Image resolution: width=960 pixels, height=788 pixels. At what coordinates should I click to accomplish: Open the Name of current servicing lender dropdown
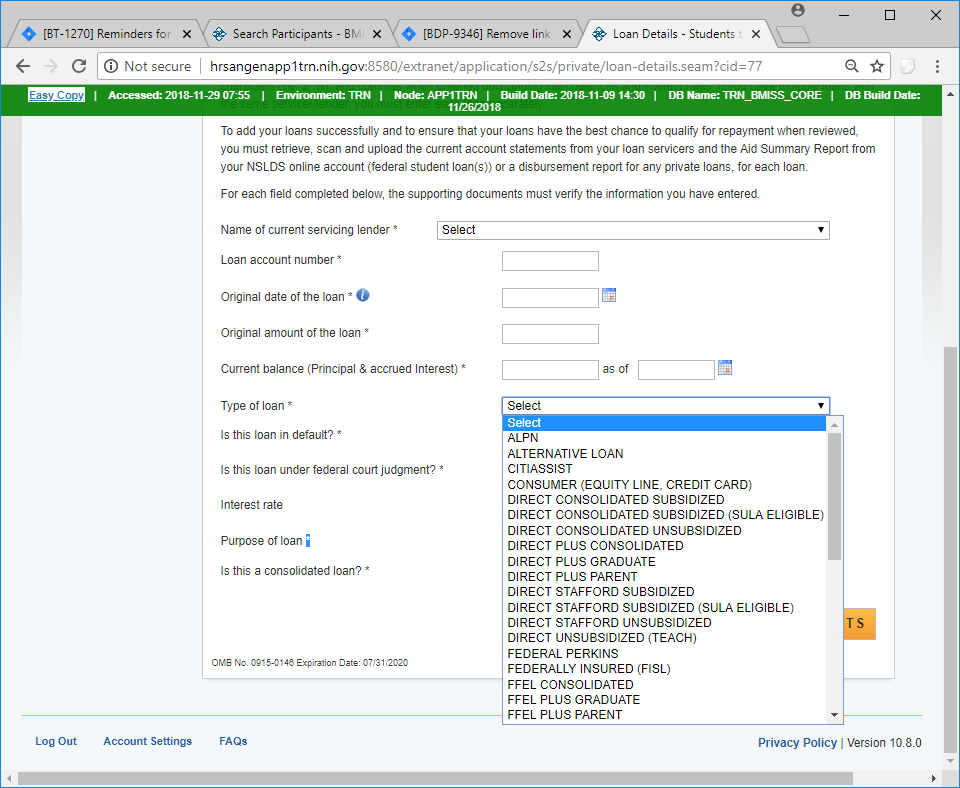coord(633,230)
